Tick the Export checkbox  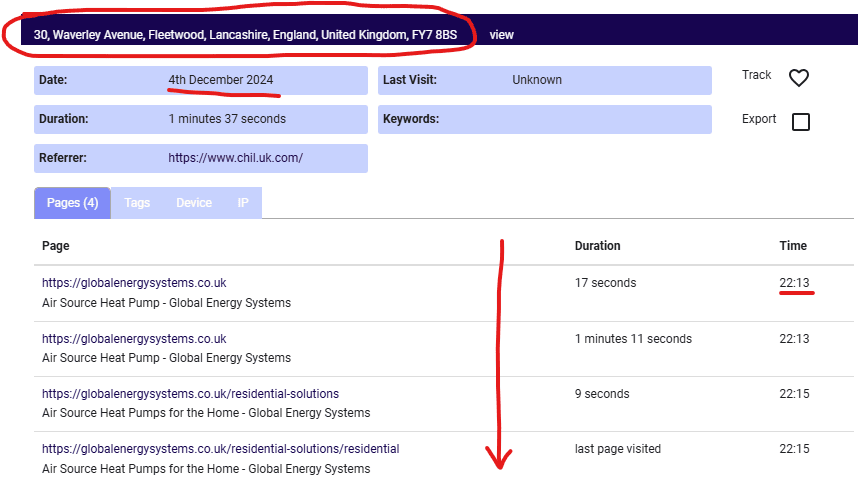[x=801, y=122]
